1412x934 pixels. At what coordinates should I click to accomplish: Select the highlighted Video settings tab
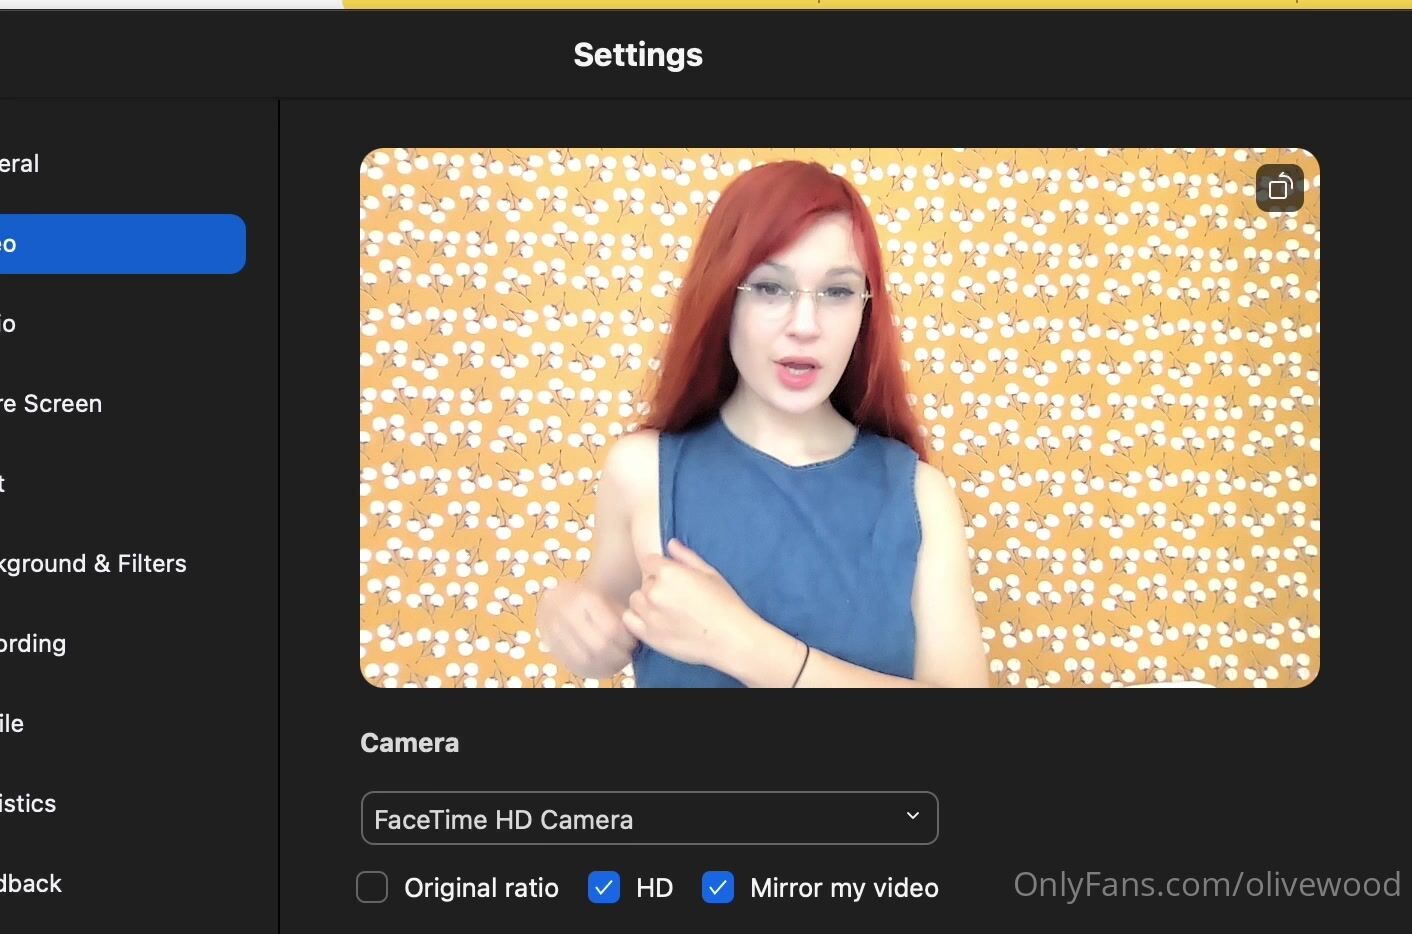(x=120, y=244)
